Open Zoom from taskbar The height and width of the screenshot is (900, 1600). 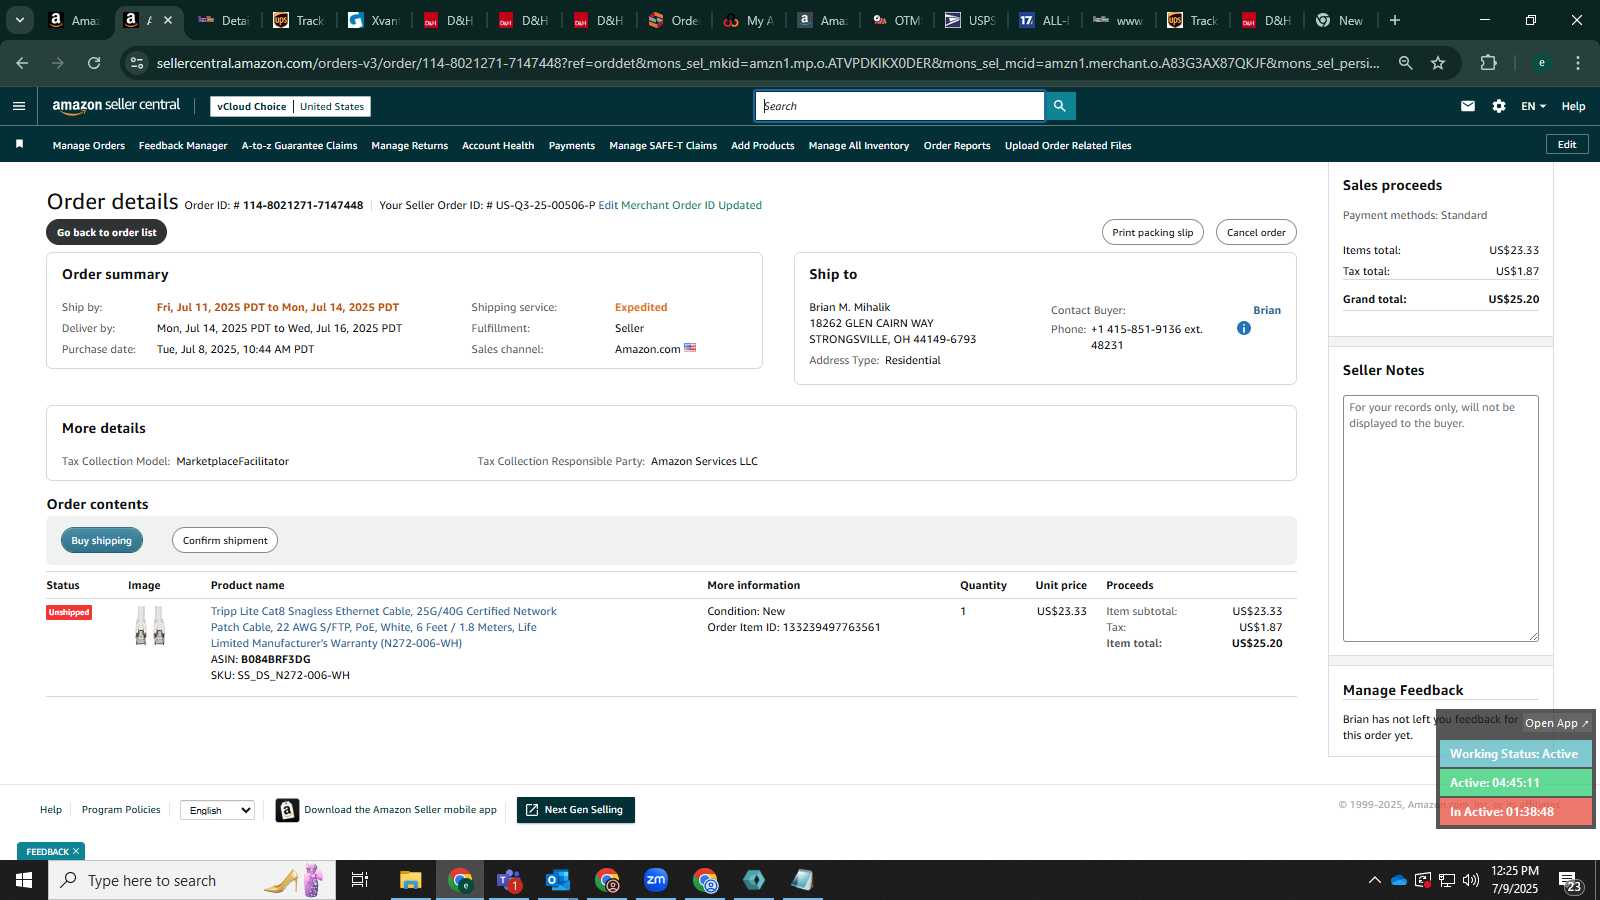pyautogui.click(x=655, y=880)
